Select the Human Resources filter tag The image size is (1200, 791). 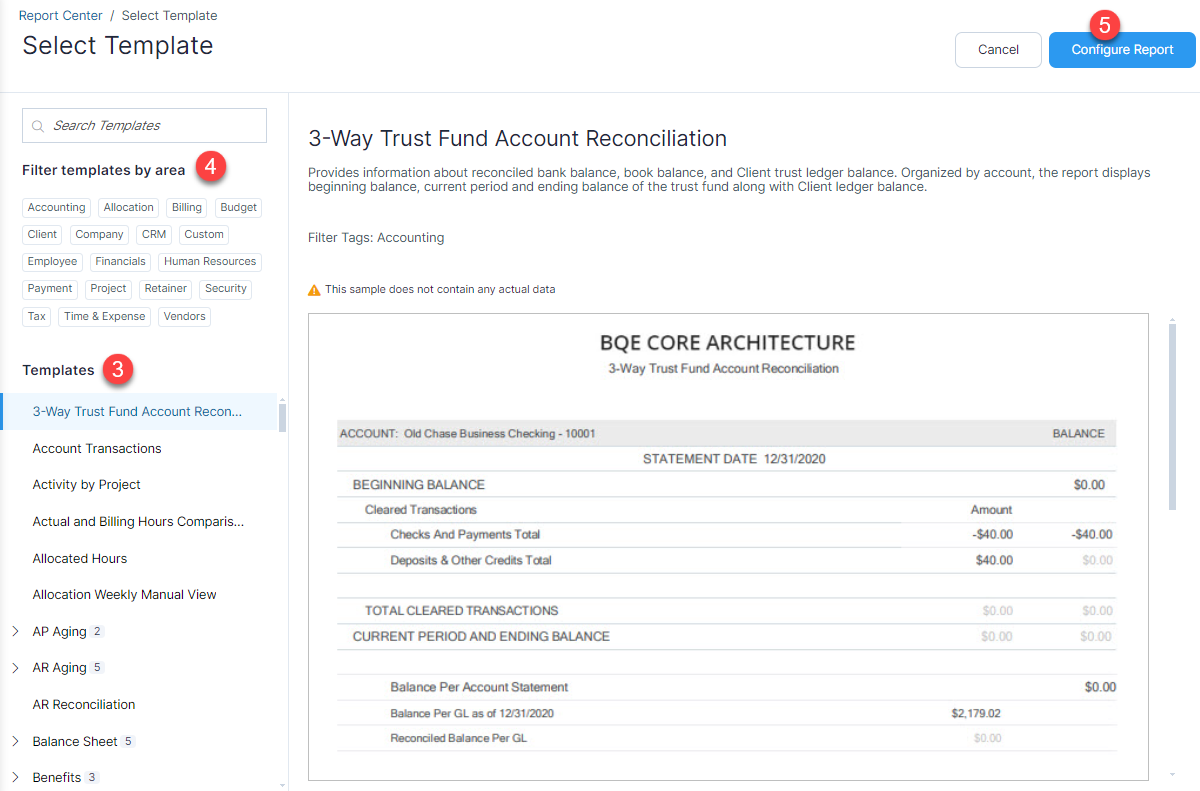[210, 262]
